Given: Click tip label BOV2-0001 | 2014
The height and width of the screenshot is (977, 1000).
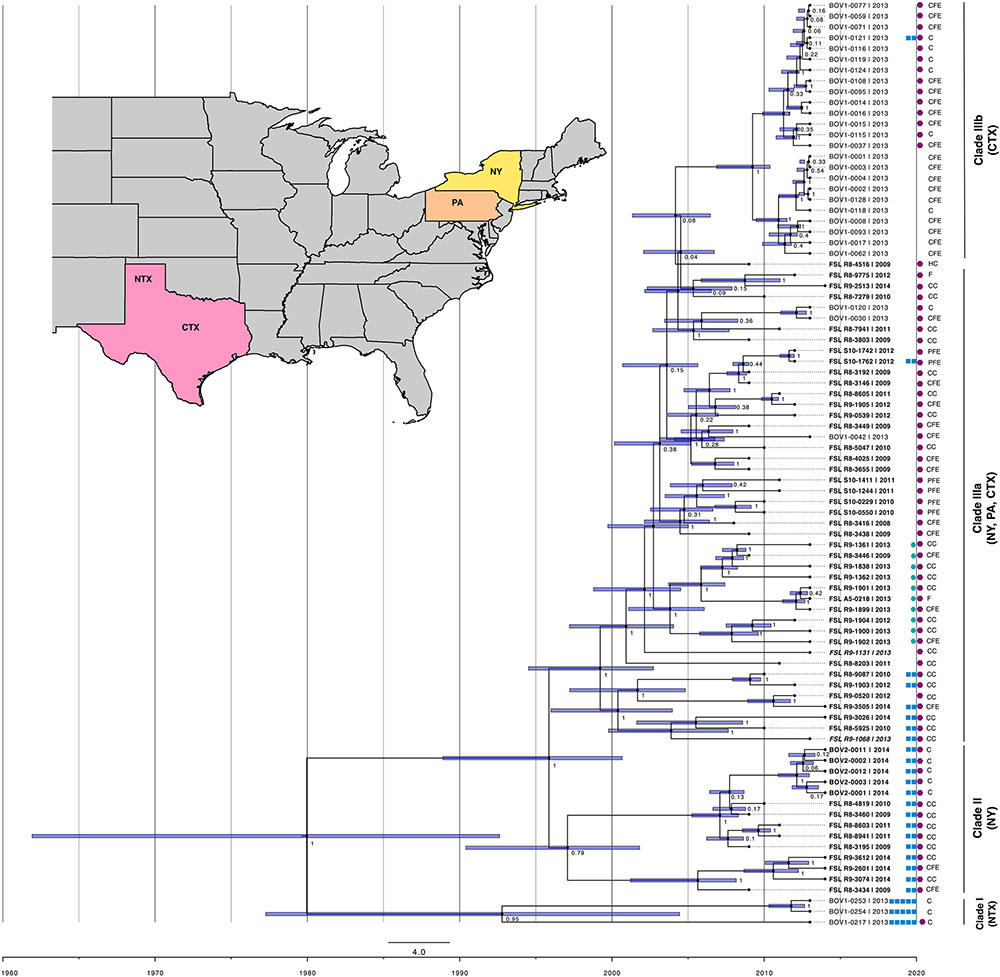Looking at the screenshot, I should point(858,793).
